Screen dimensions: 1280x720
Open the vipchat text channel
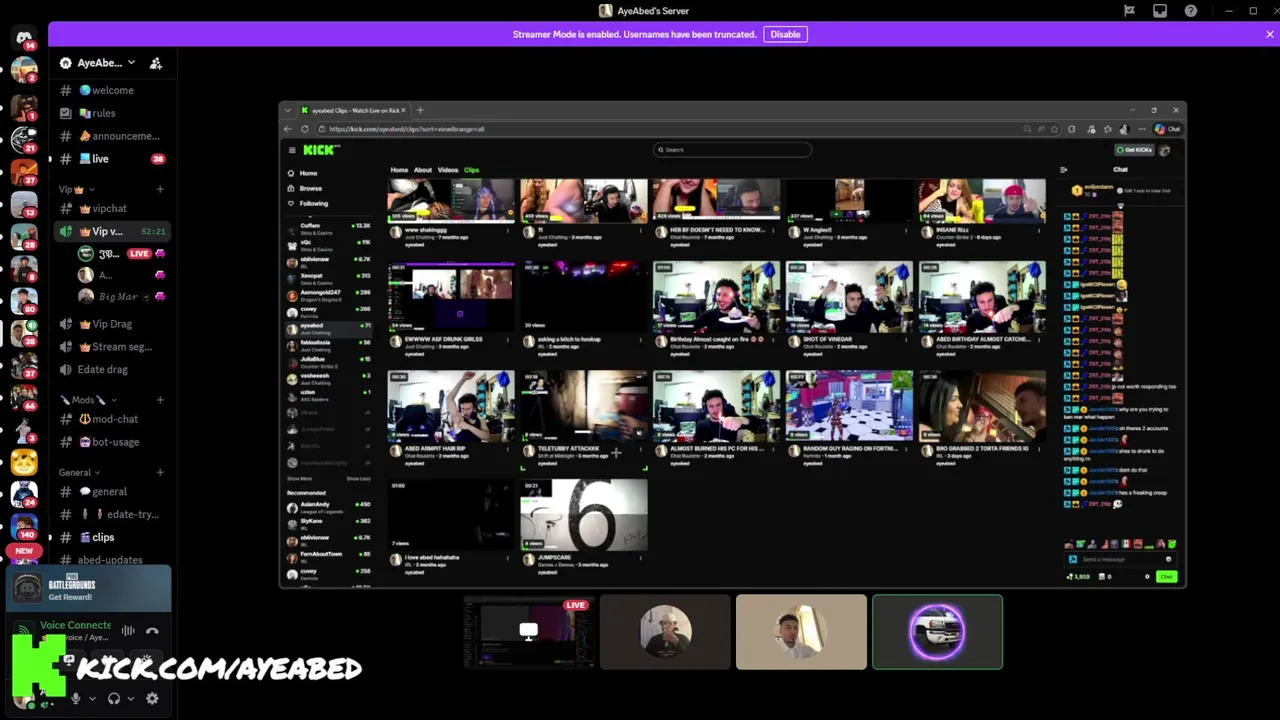coord(110,209)
